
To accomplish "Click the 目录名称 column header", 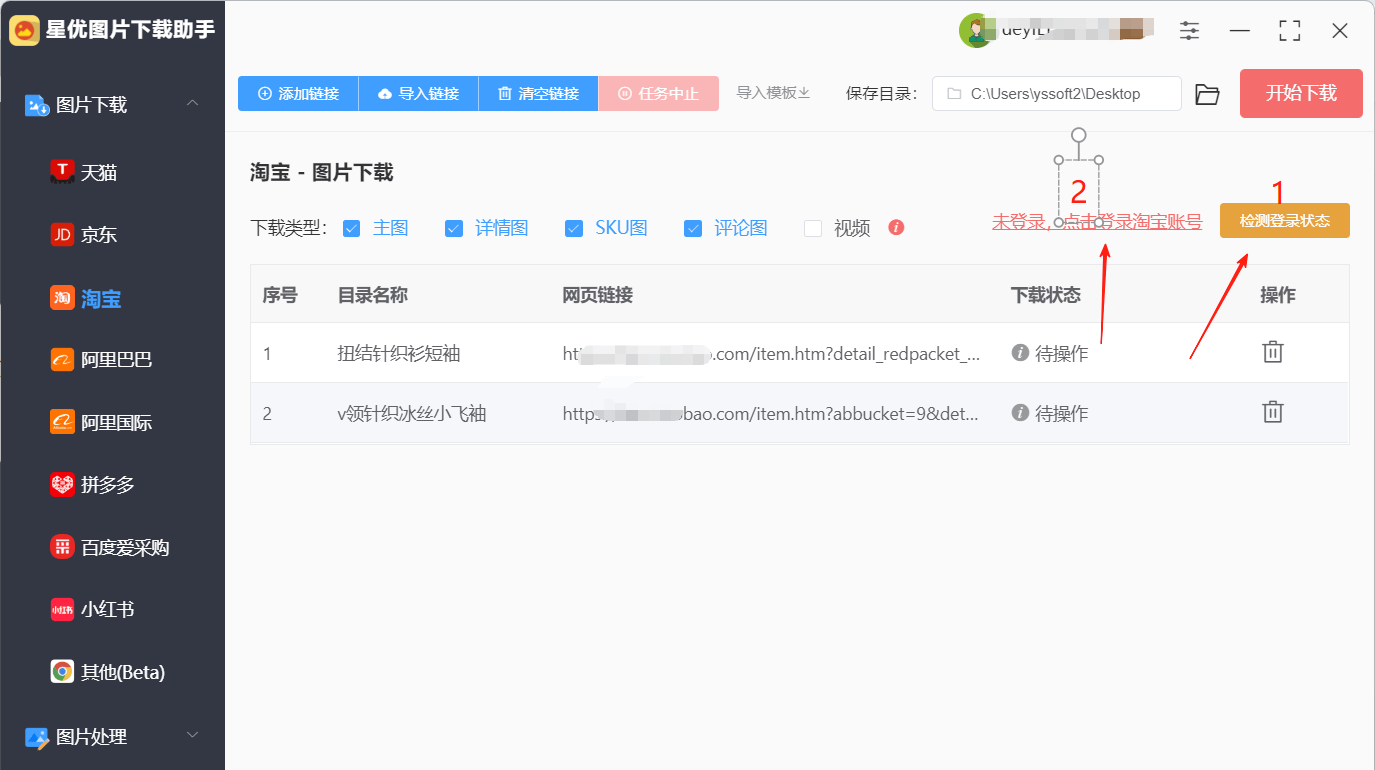I will 373,295.
